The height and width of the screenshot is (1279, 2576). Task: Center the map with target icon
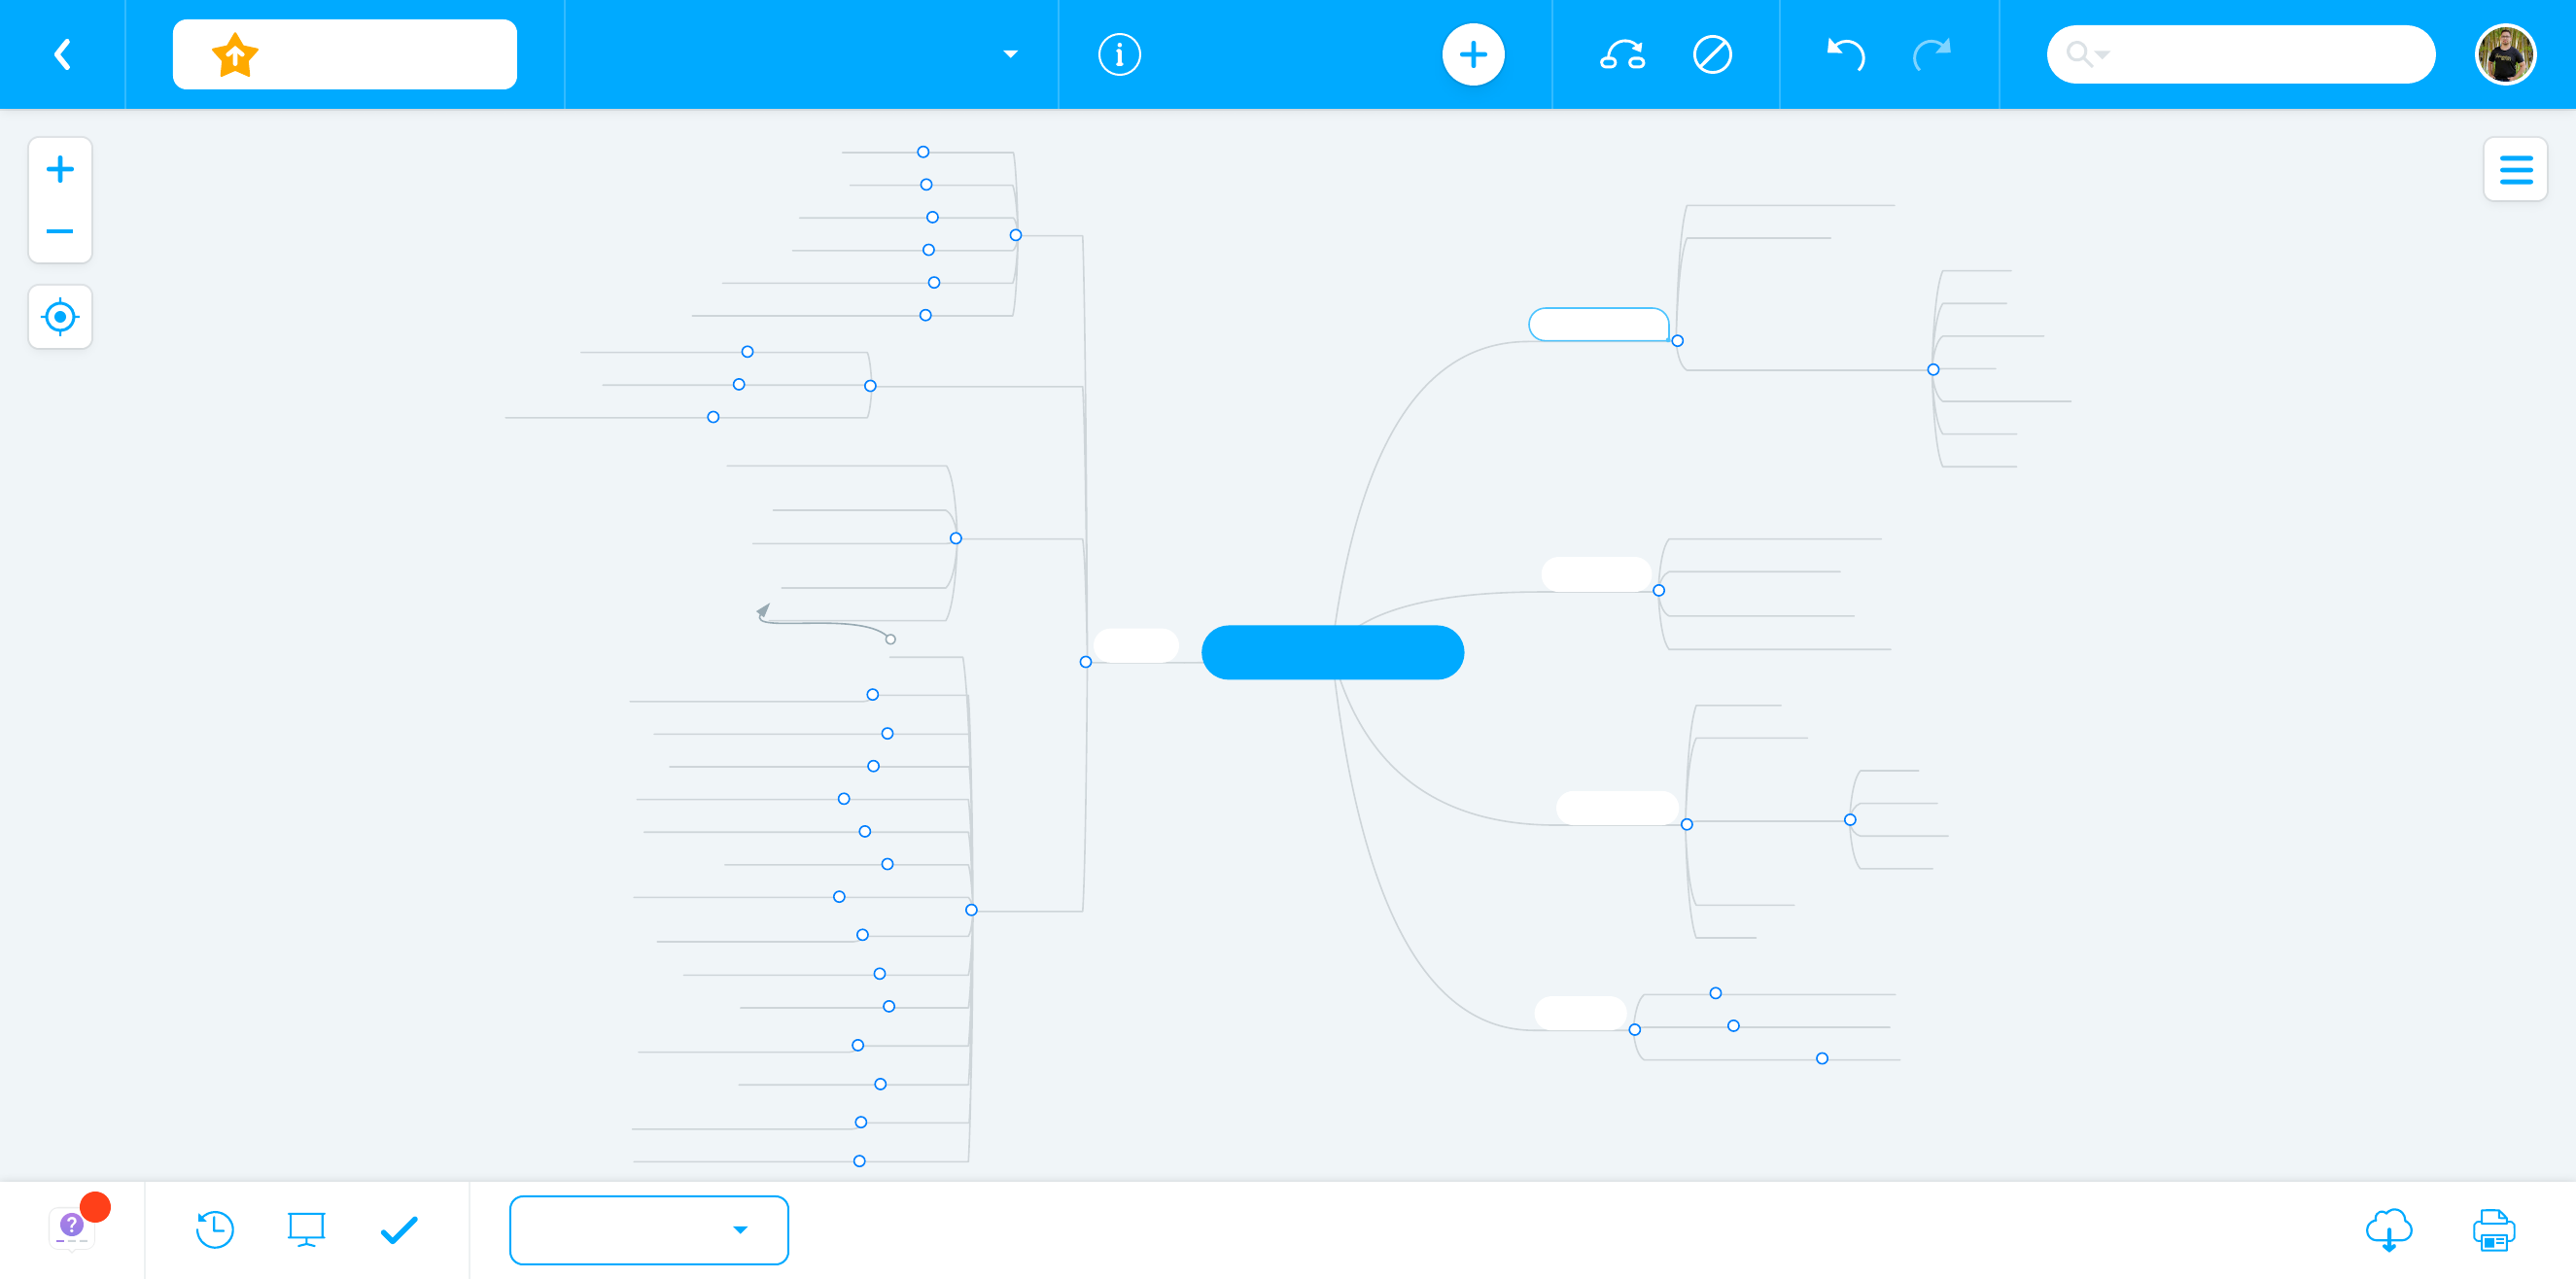pos(60,317)
